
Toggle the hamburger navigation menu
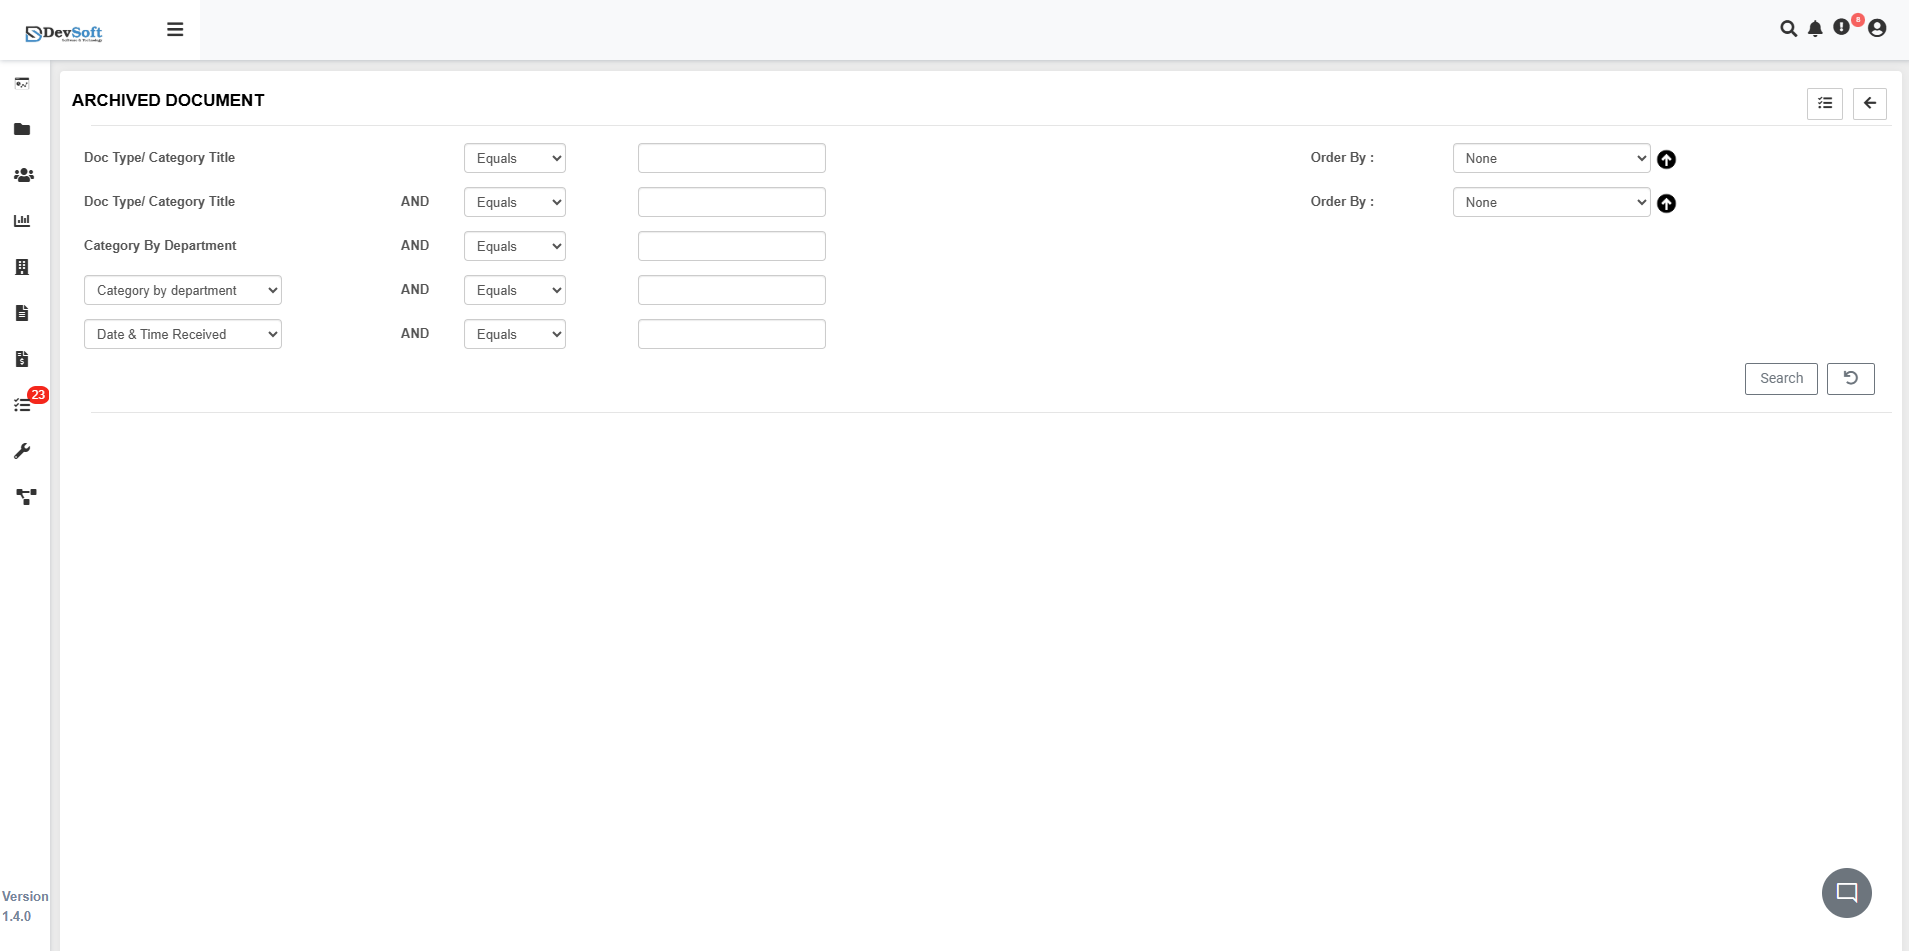[x=175, y=29]
